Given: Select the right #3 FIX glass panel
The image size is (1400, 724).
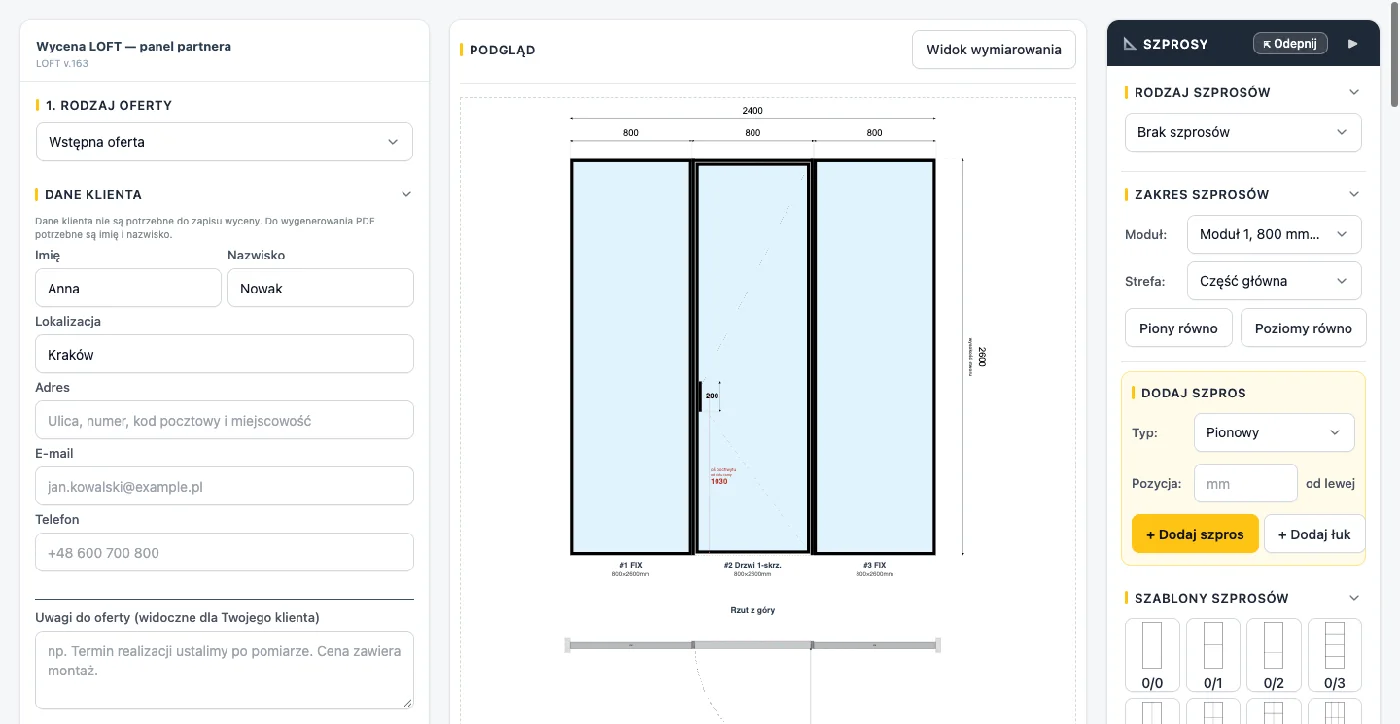Looking at the screenshot, I should coord(874,356).
